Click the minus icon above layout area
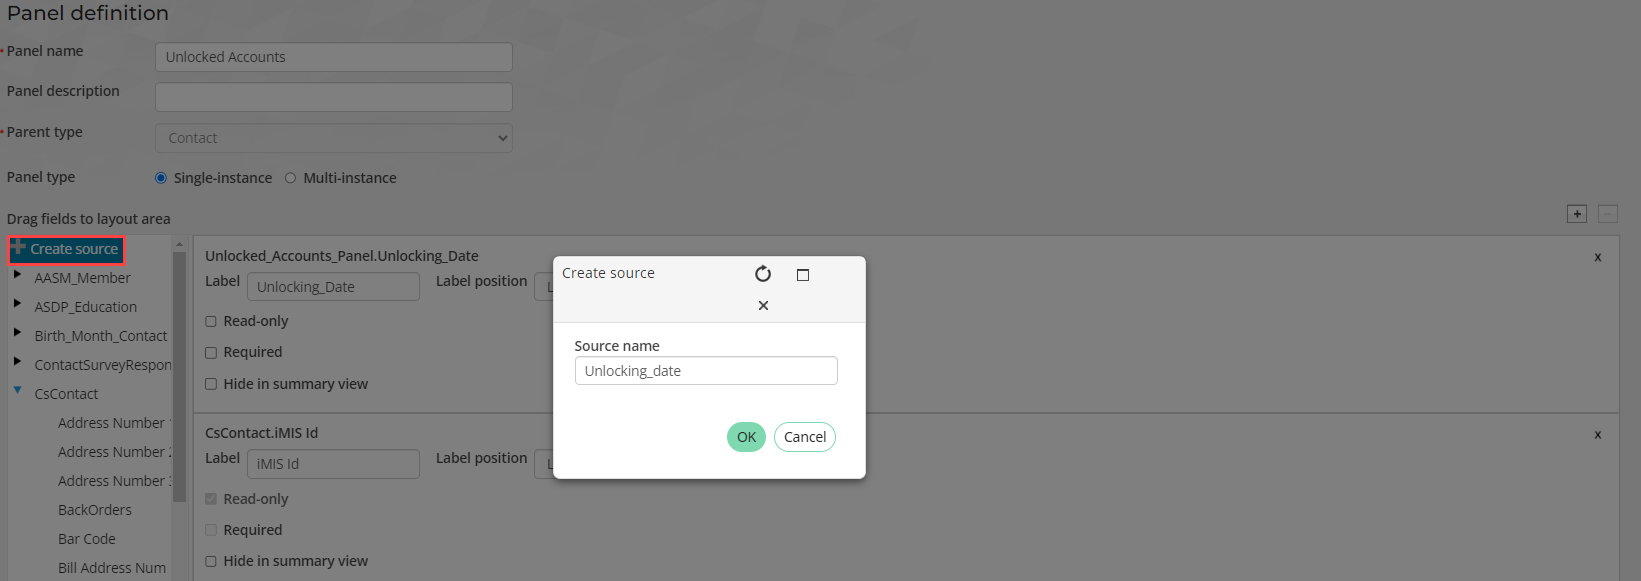 coord(1608,214)
